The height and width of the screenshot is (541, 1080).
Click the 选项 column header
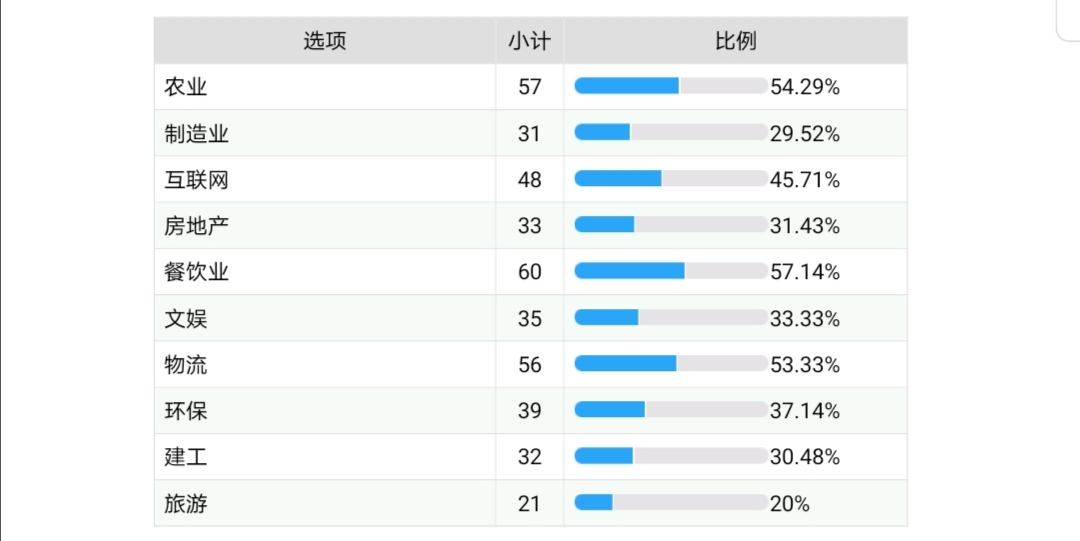click(324, 41)
